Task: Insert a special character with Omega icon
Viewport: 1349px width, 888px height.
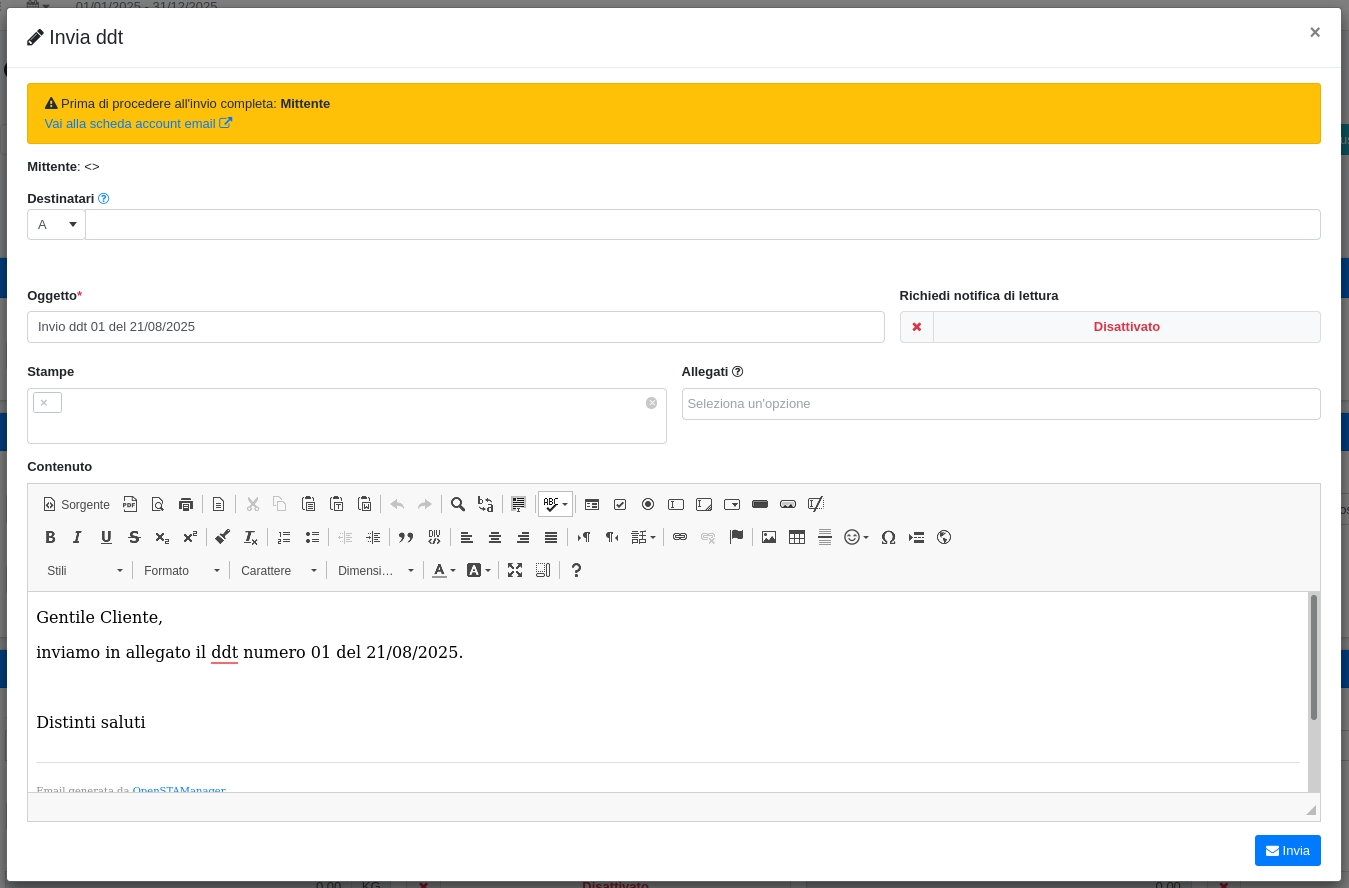Action: [888, 537]
